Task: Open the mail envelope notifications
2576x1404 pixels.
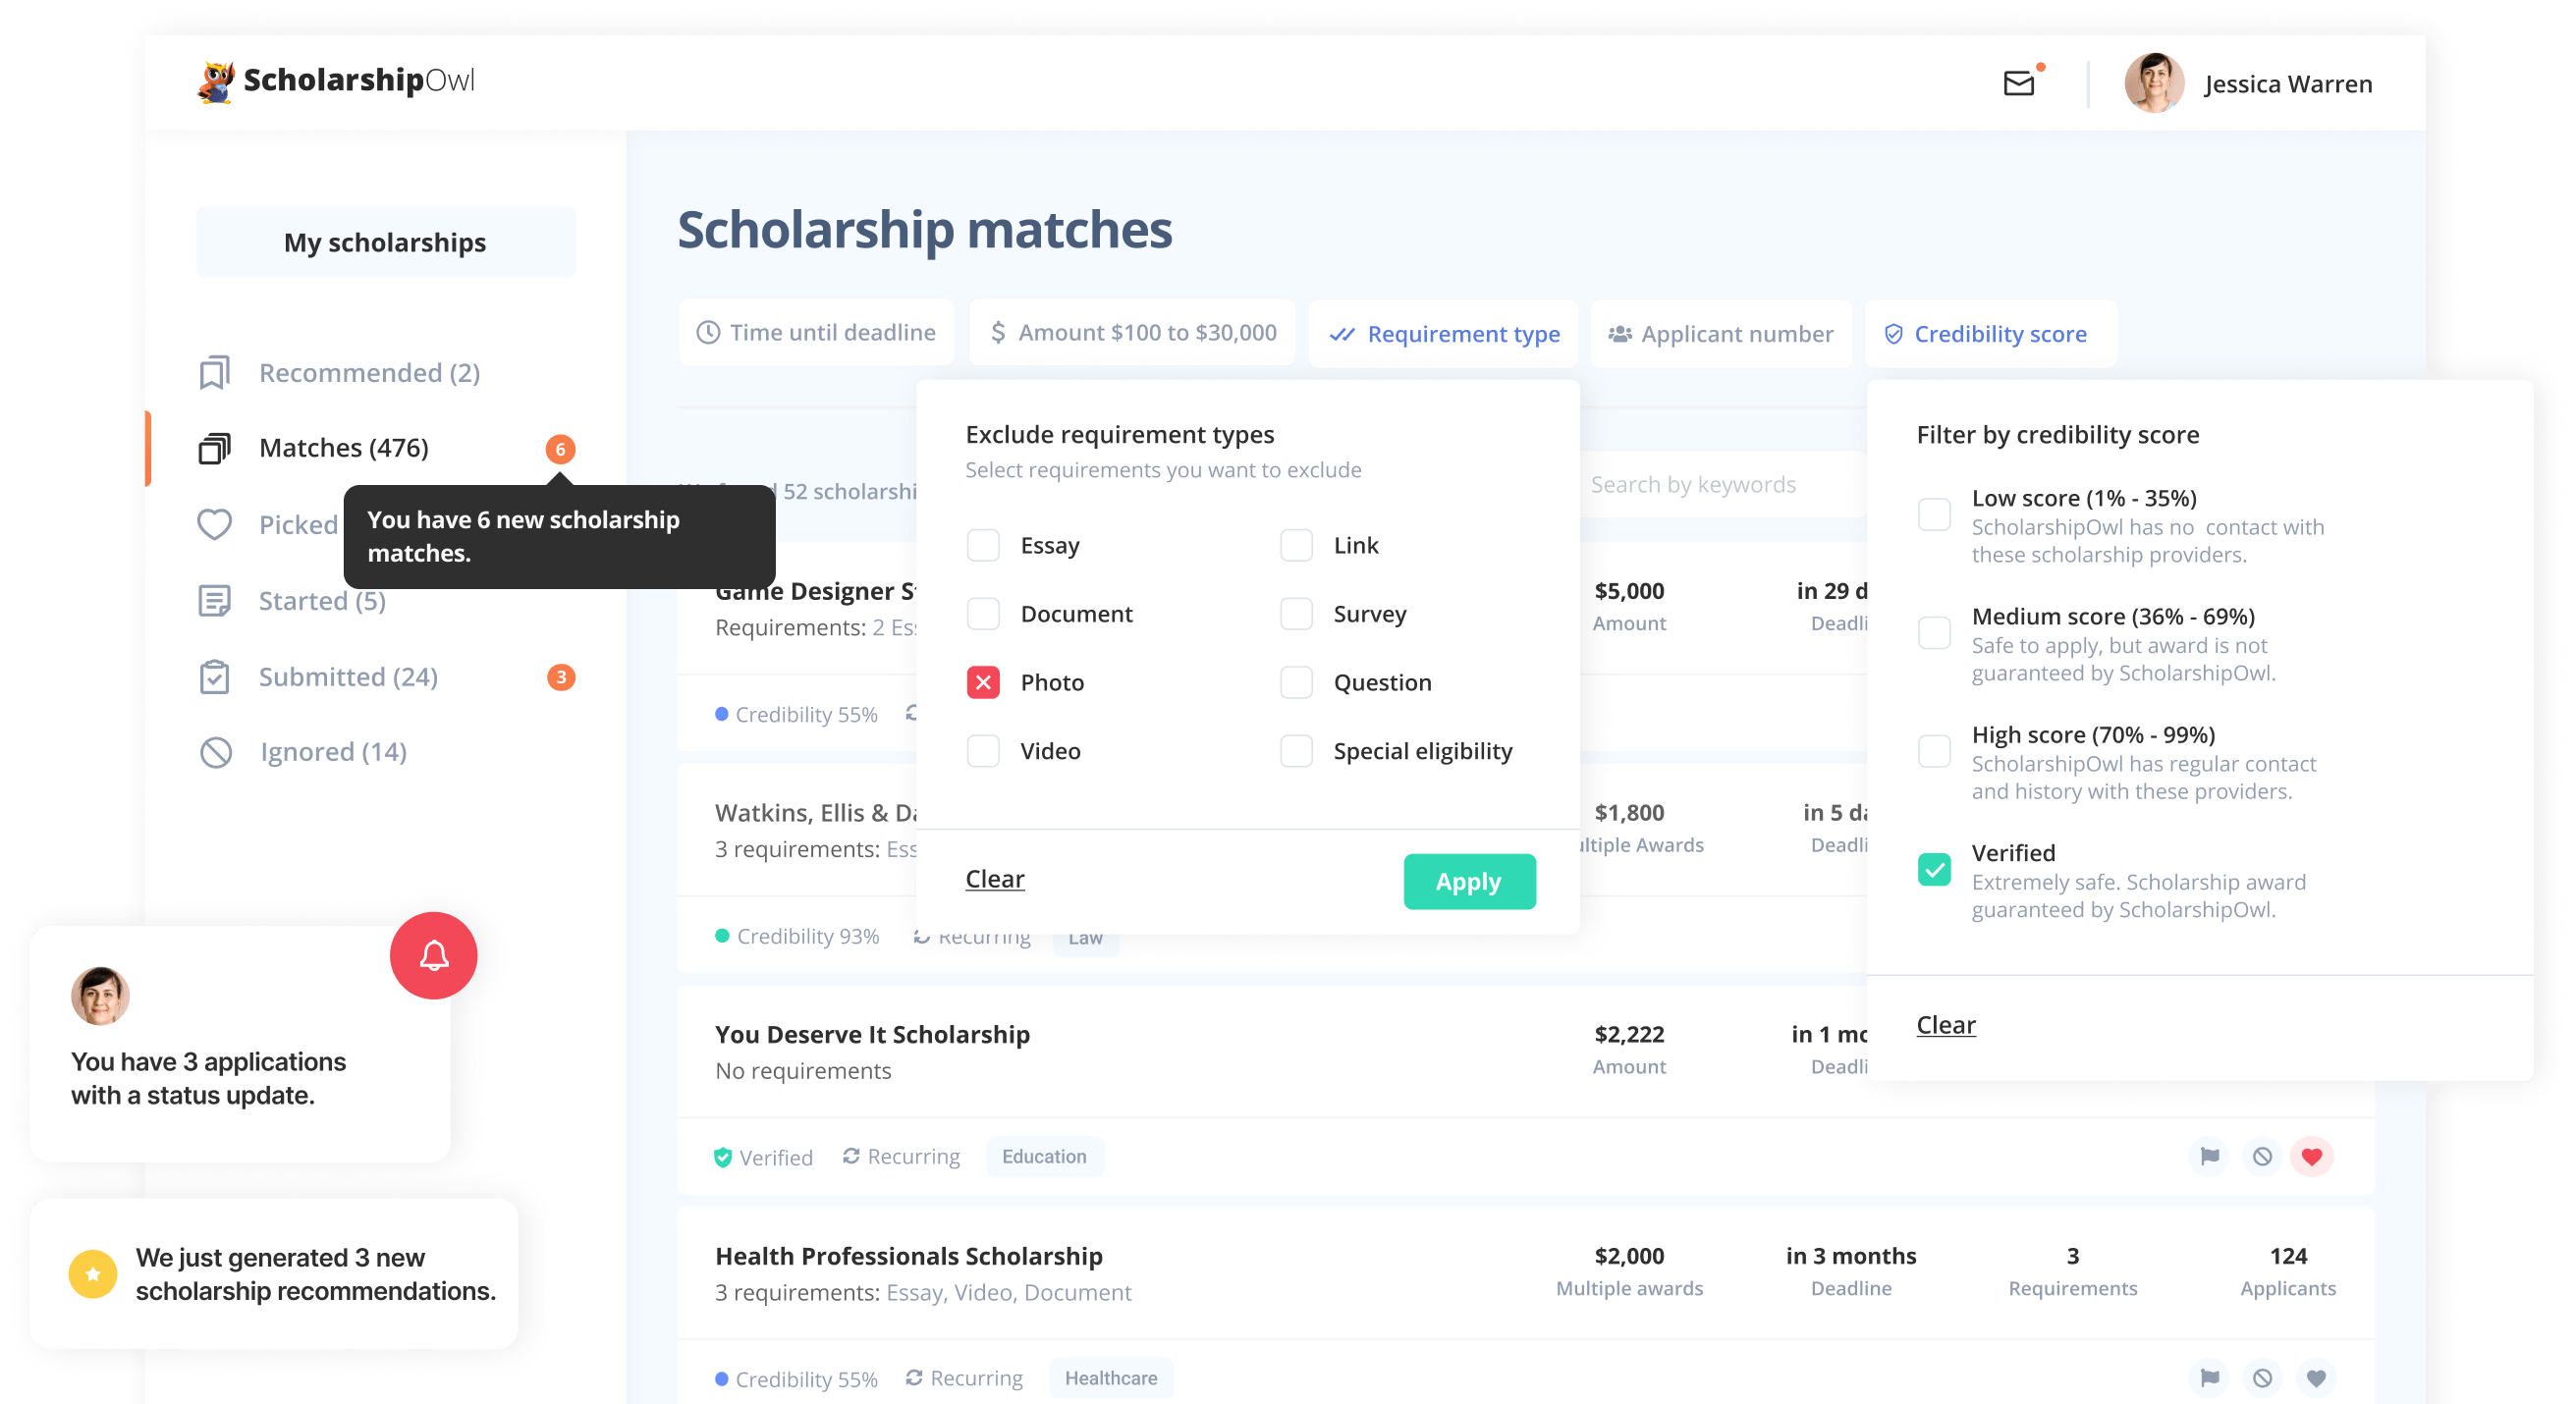Action: [x=2018, y=83]
